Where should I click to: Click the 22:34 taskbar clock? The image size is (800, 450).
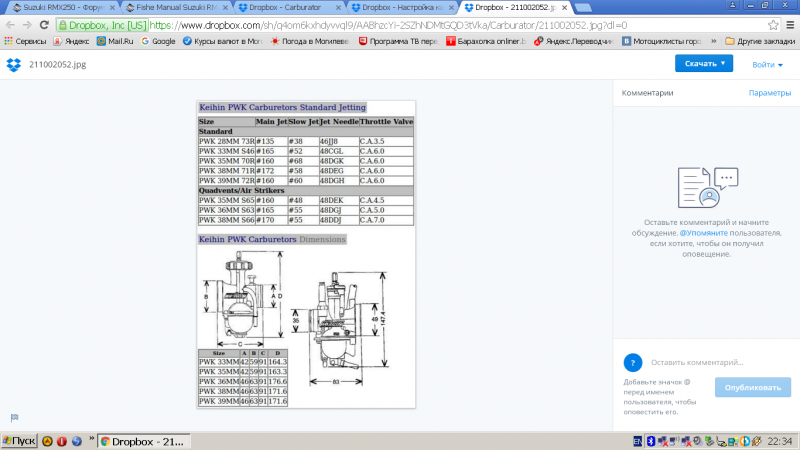[780, 441]
